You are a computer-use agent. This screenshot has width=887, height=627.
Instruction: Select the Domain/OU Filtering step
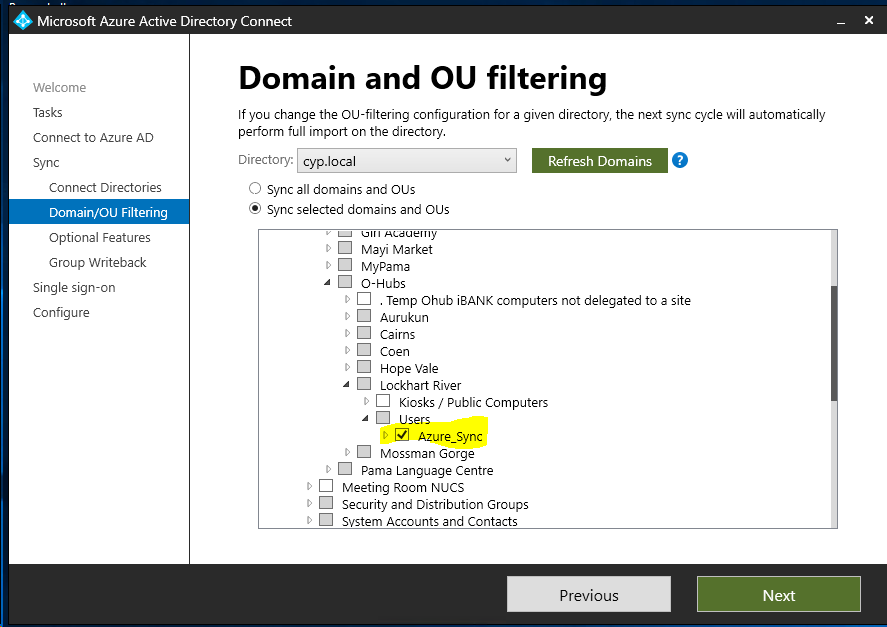99,212
